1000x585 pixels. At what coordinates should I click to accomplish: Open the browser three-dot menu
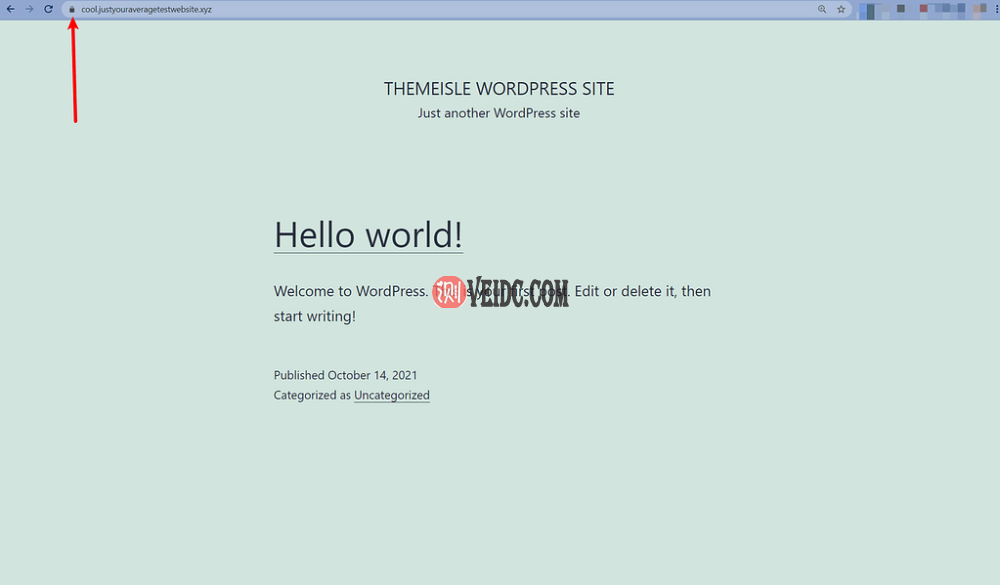996,9
